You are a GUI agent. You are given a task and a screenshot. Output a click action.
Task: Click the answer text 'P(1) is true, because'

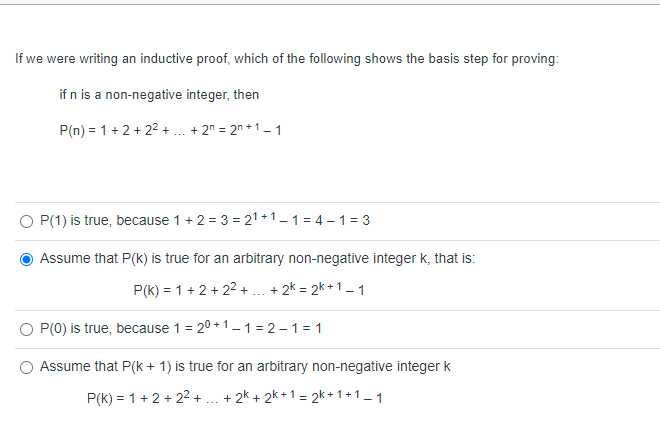[104, 220]
